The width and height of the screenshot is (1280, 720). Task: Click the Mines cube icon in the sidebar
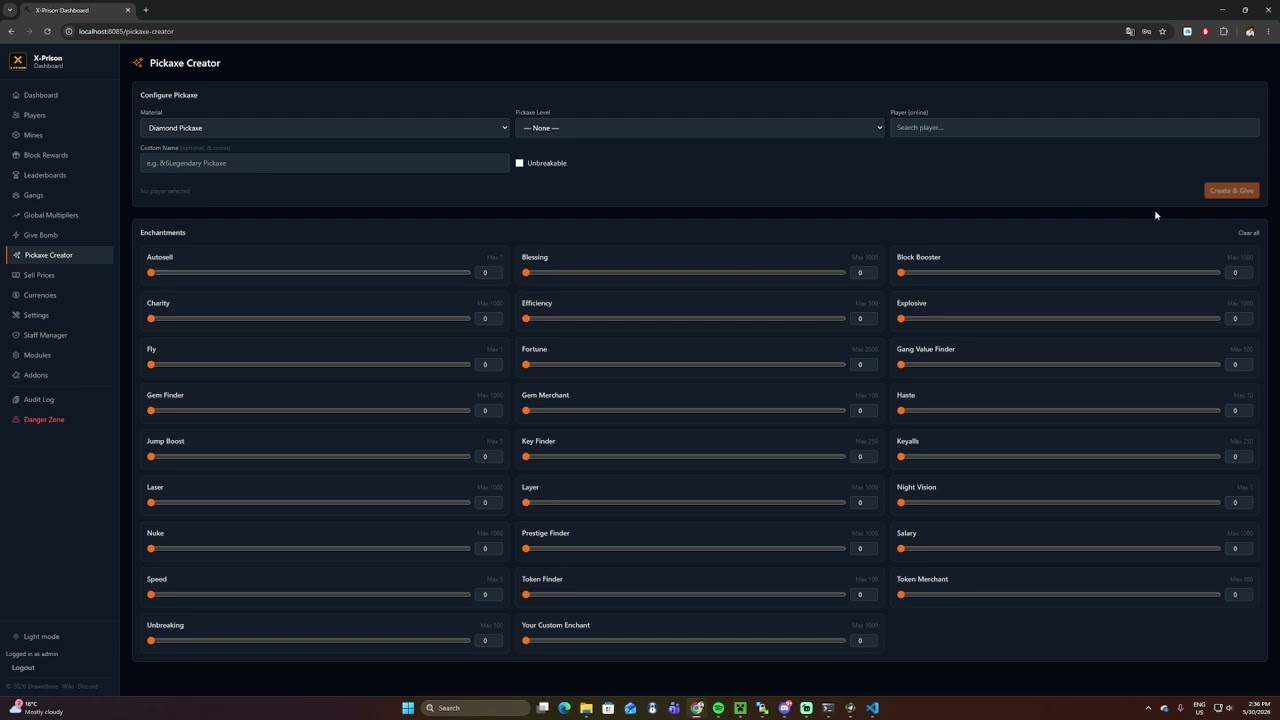click(16, 135)
